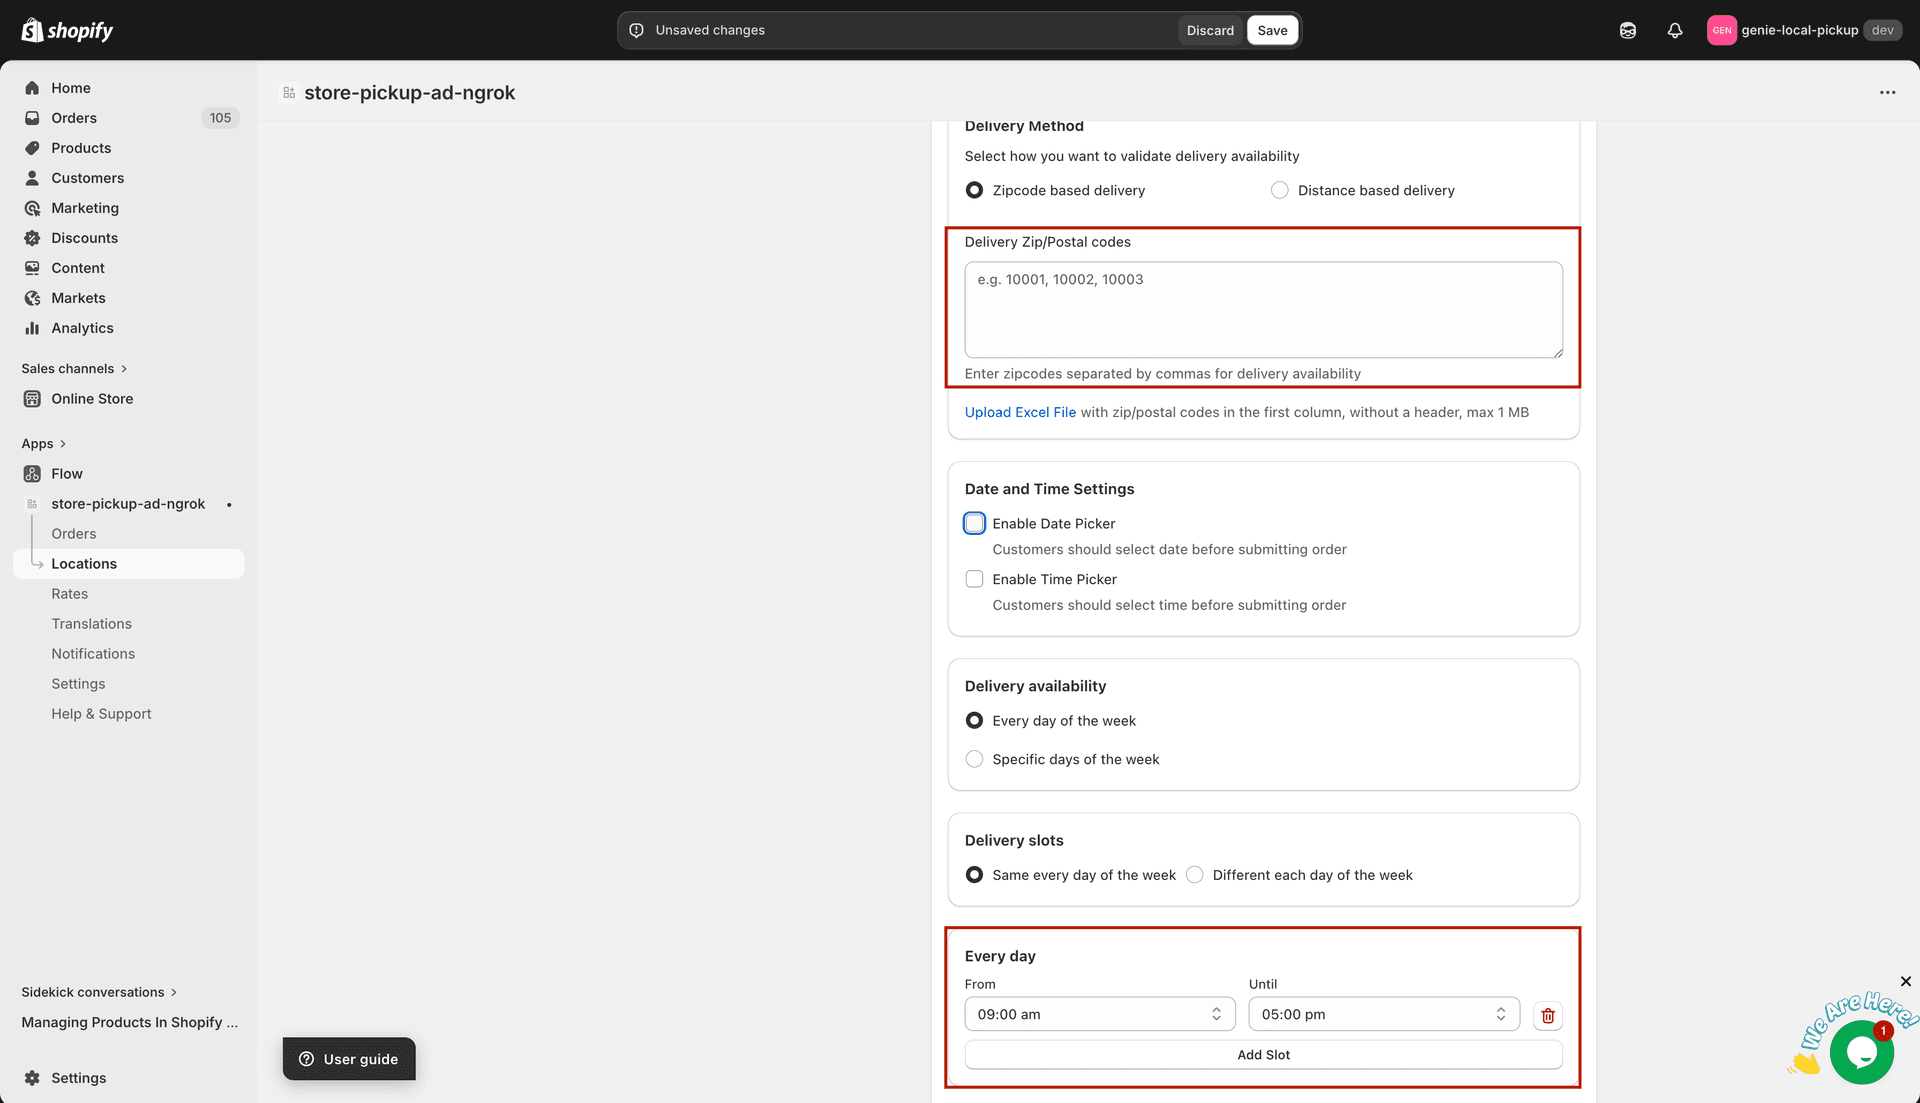Image resolution: width=1920 pixels, height=1103 pixels.
Task: Select Distance based delivery
Action: tap(1279, 189)
